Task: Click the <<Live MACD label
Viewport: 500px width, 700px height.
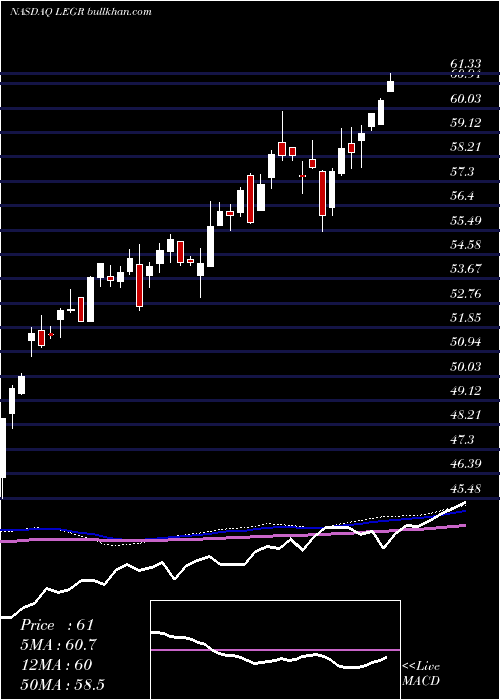Action: tap(421, 673)
